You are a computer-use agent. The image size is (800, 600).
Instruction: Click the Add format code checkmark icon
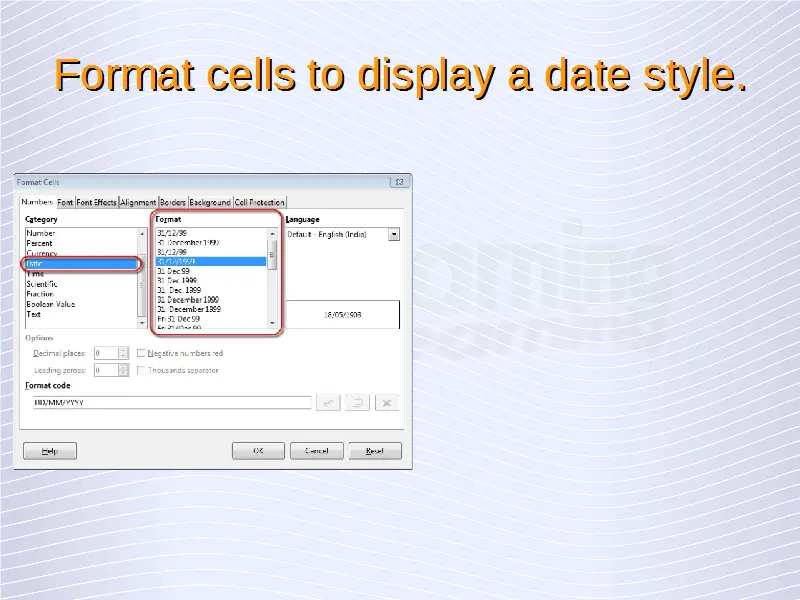pos(328,403)
